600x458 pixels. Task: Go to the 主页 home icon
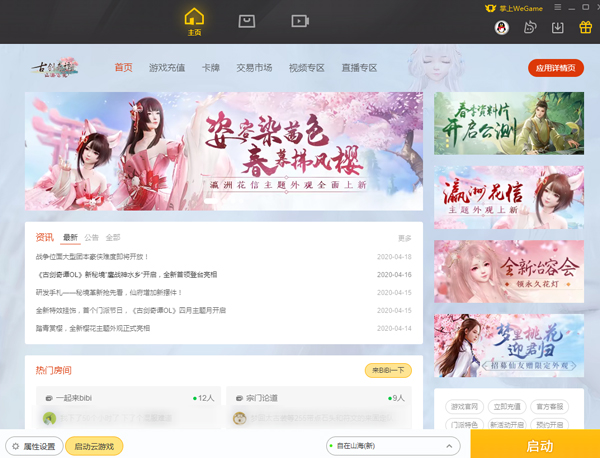(x=194, y=22)
